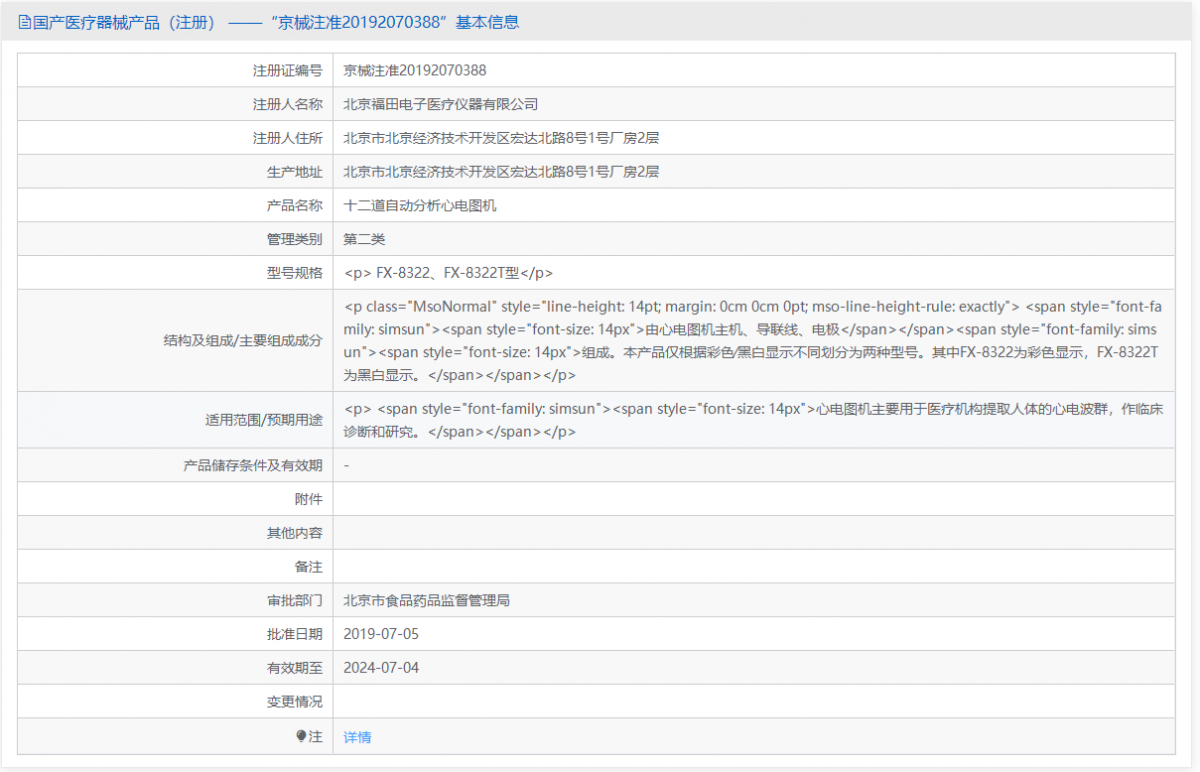Click the intended use text mentioning 心电波群
Image resolution: width=1200 pixels, height=772 pixels.
753,420
